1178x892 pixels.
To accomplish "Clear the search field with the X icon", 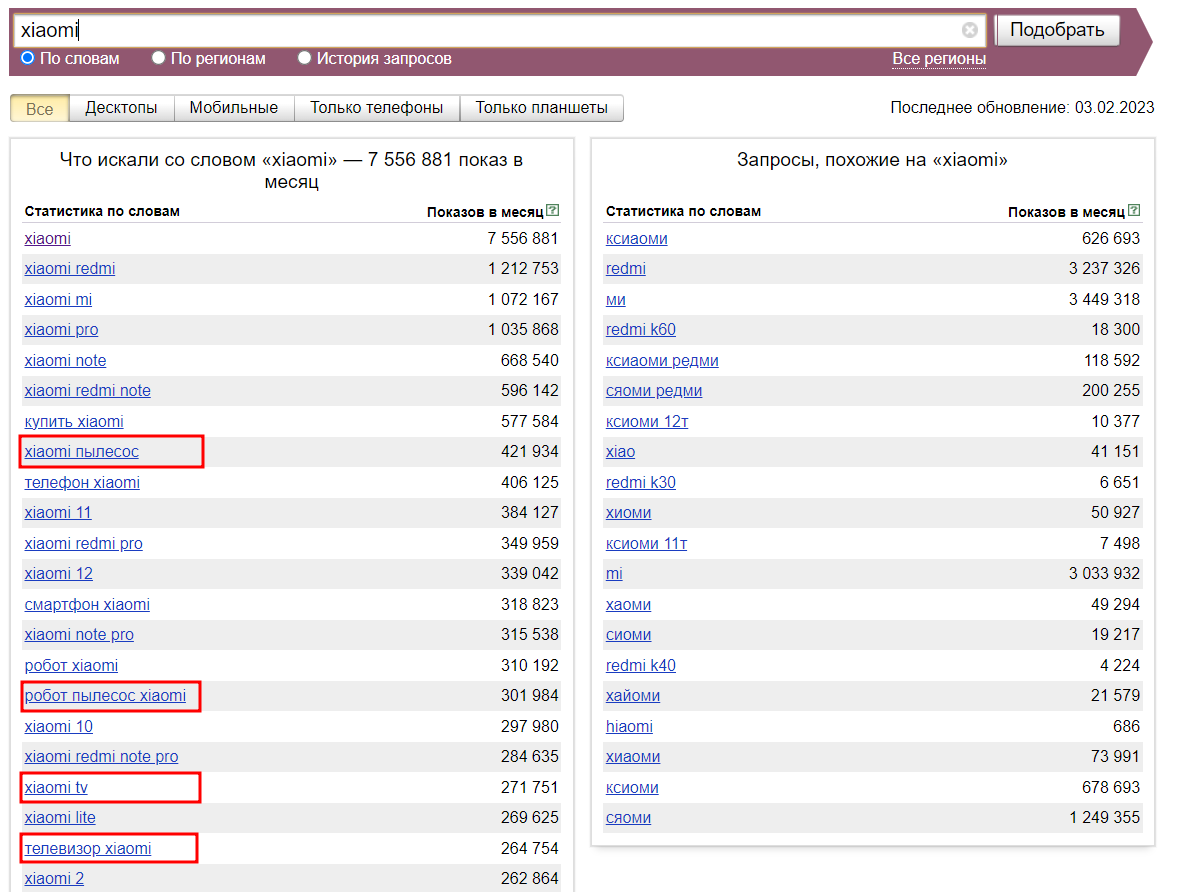I will (969, 29).
